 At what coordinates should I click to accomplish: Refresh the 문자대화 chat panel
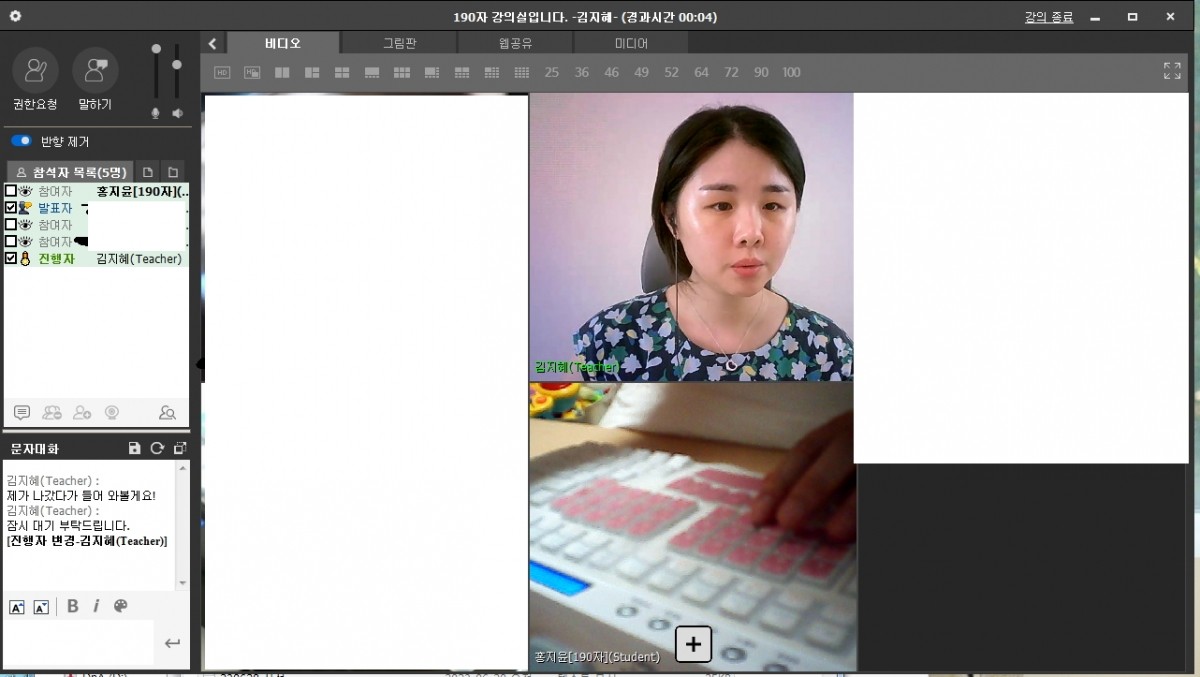[x=157, y=448]
